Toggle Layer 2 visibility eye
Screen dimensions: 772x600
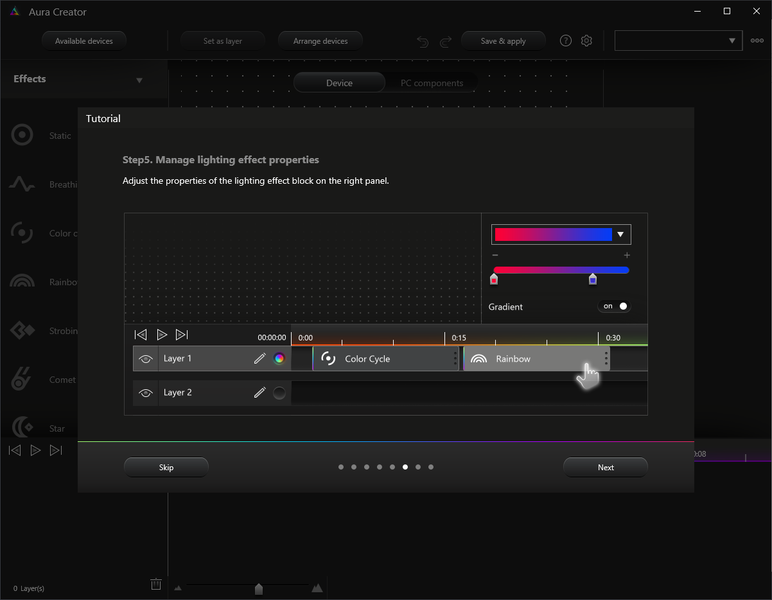pyautogui.click(x=145, y=393)
